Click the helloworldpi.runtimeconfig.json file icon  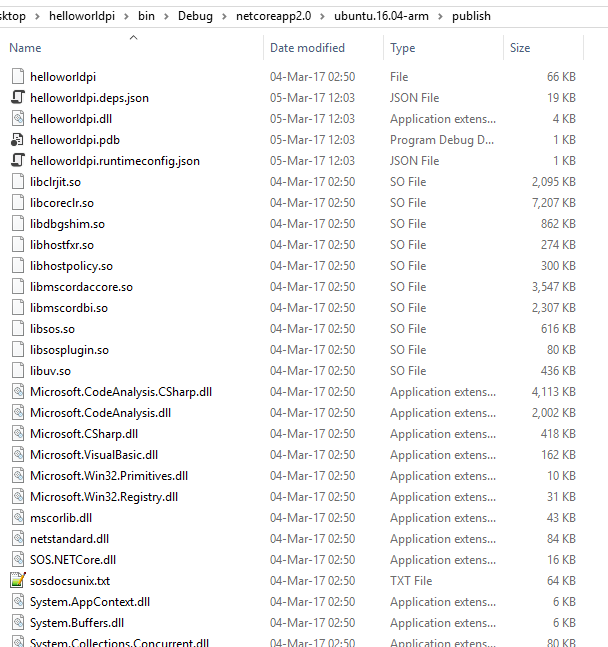click(18, 161)
